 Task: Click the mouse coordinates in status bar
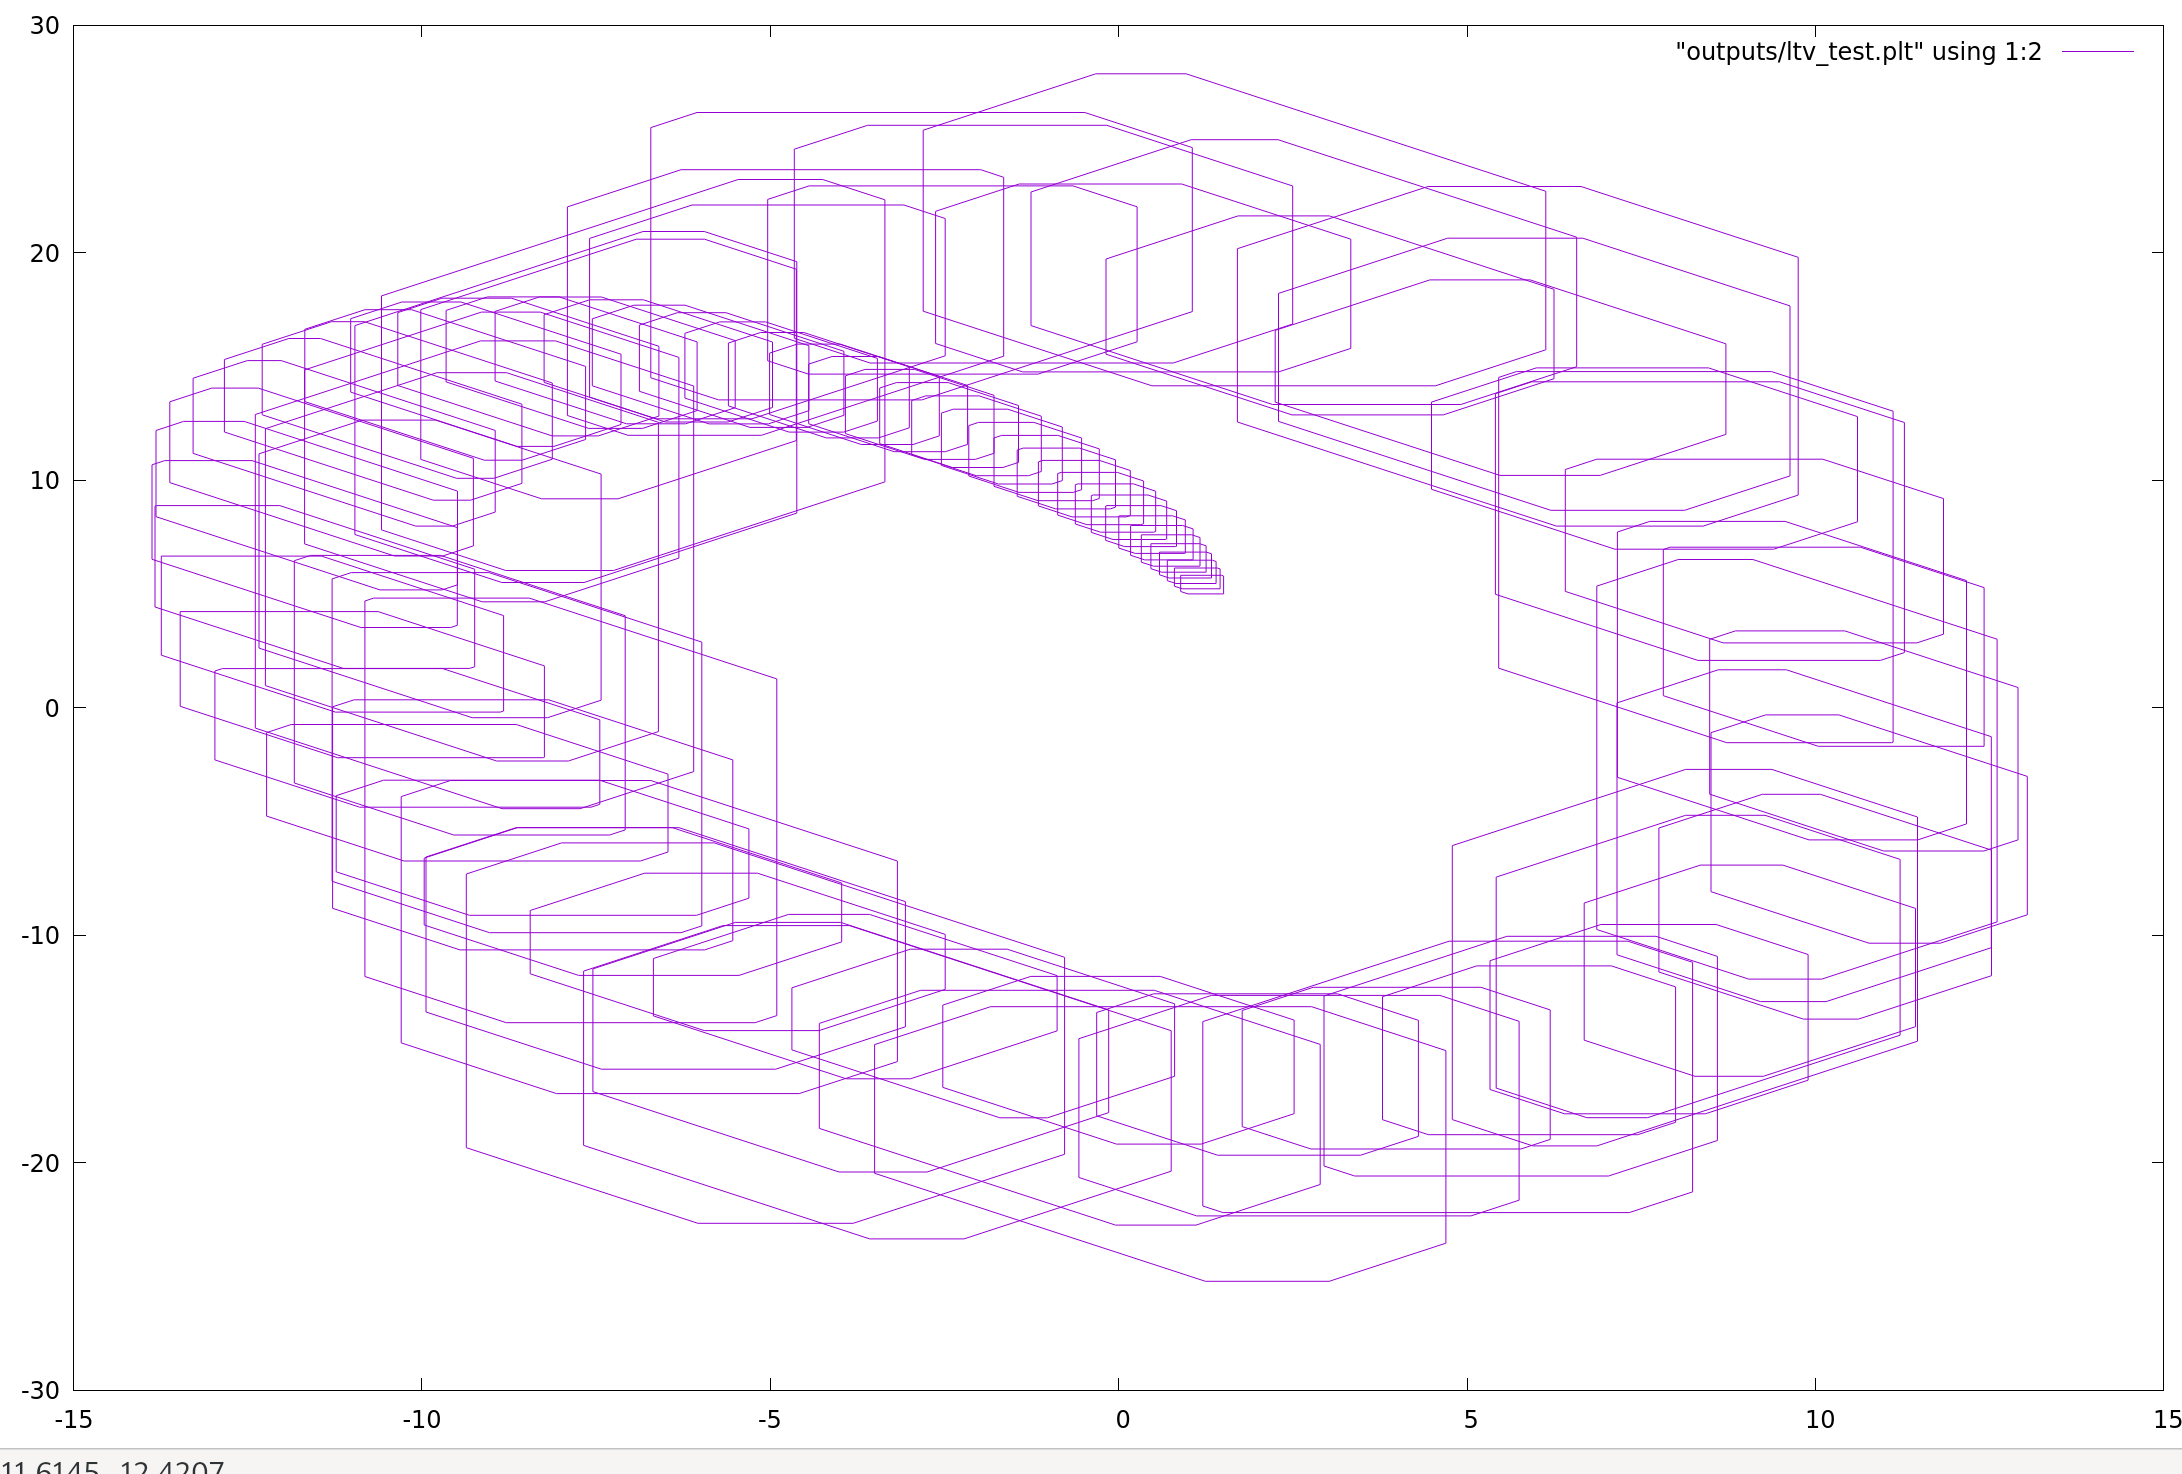pyautogui.click(x=112, y=1467)
